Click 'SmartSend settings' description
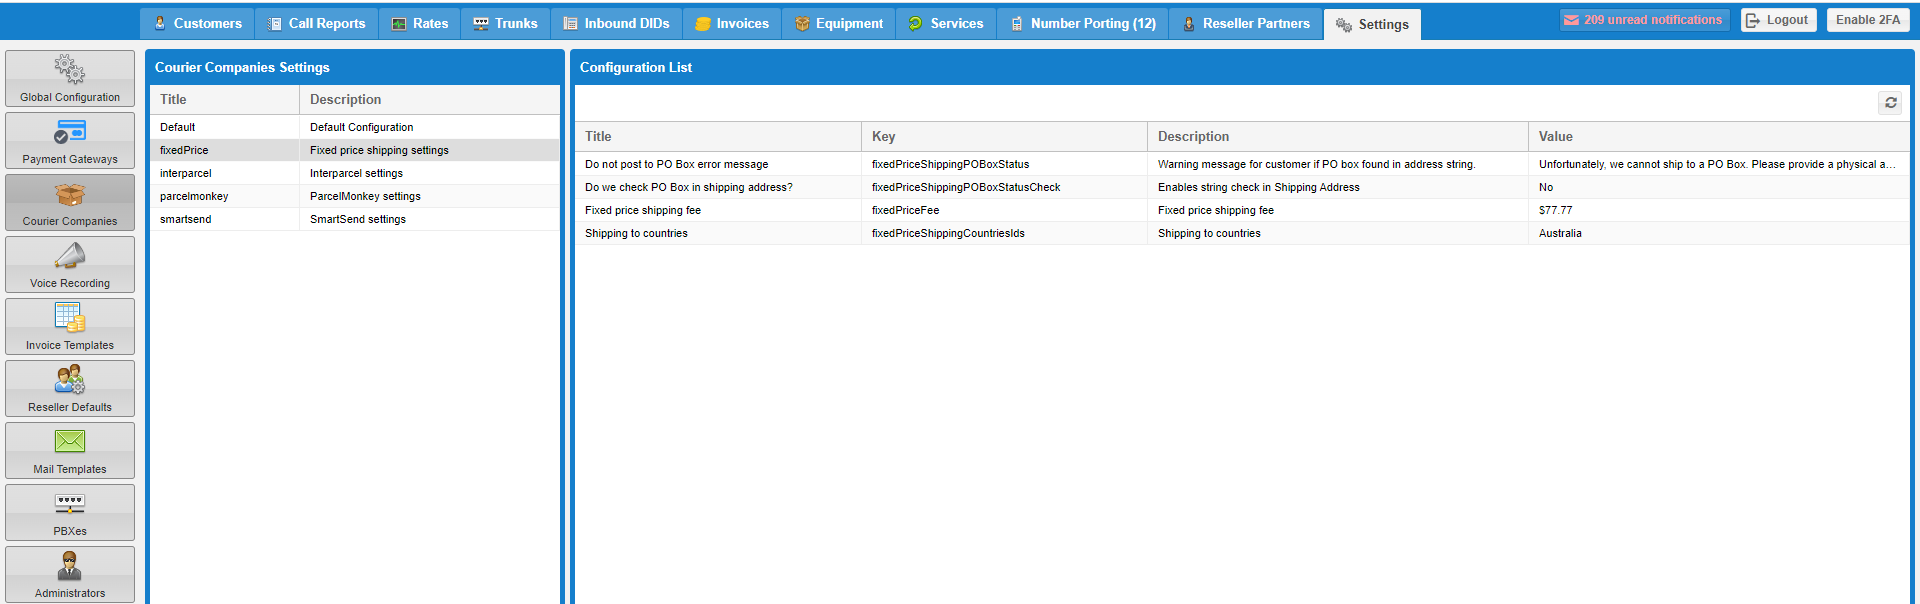 (358, 219)
